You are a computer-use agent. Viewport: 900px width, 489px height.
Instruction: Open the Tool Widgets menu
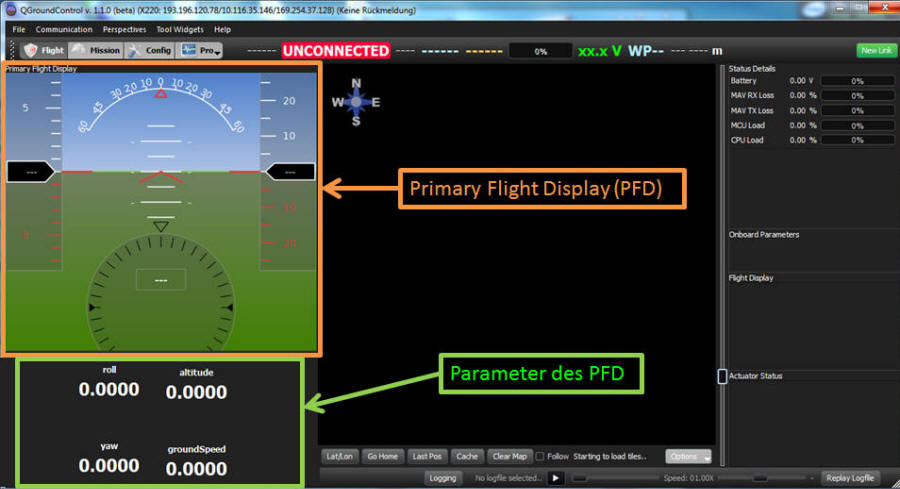pyautogui.click(x=180, y=29)
